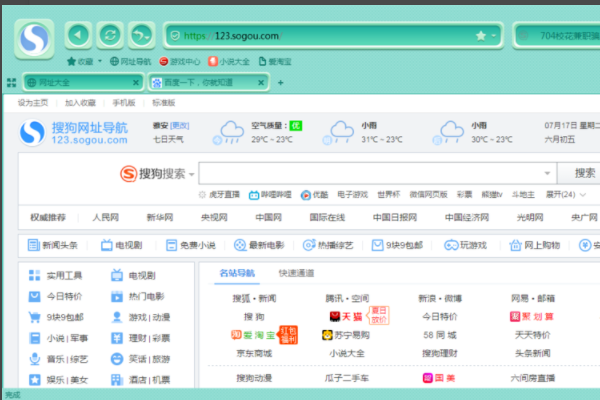Click the address bar URL field
This screenshot has height=400, width=600.
[x=333, y=36]
